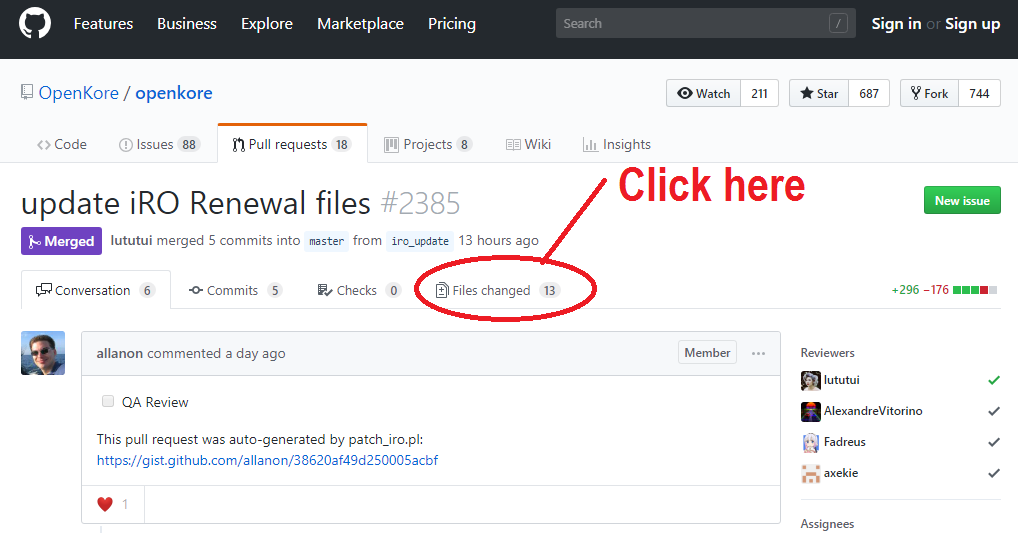Viewport: 1018px width, 533px height.
Task: Select the Conversation tab
Action: click(x=95, y=290)
